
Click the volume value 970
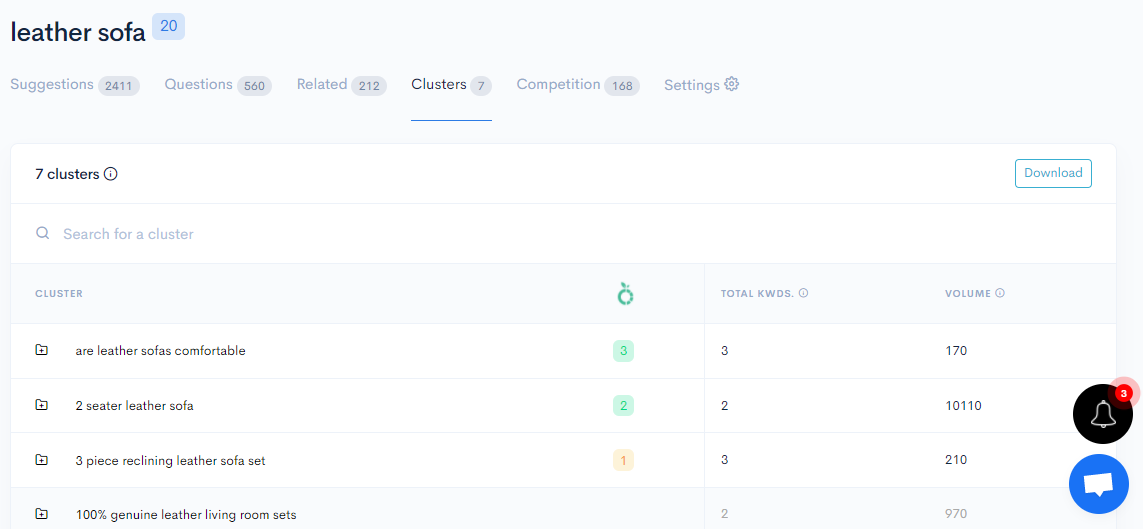(x=956, y=514)
